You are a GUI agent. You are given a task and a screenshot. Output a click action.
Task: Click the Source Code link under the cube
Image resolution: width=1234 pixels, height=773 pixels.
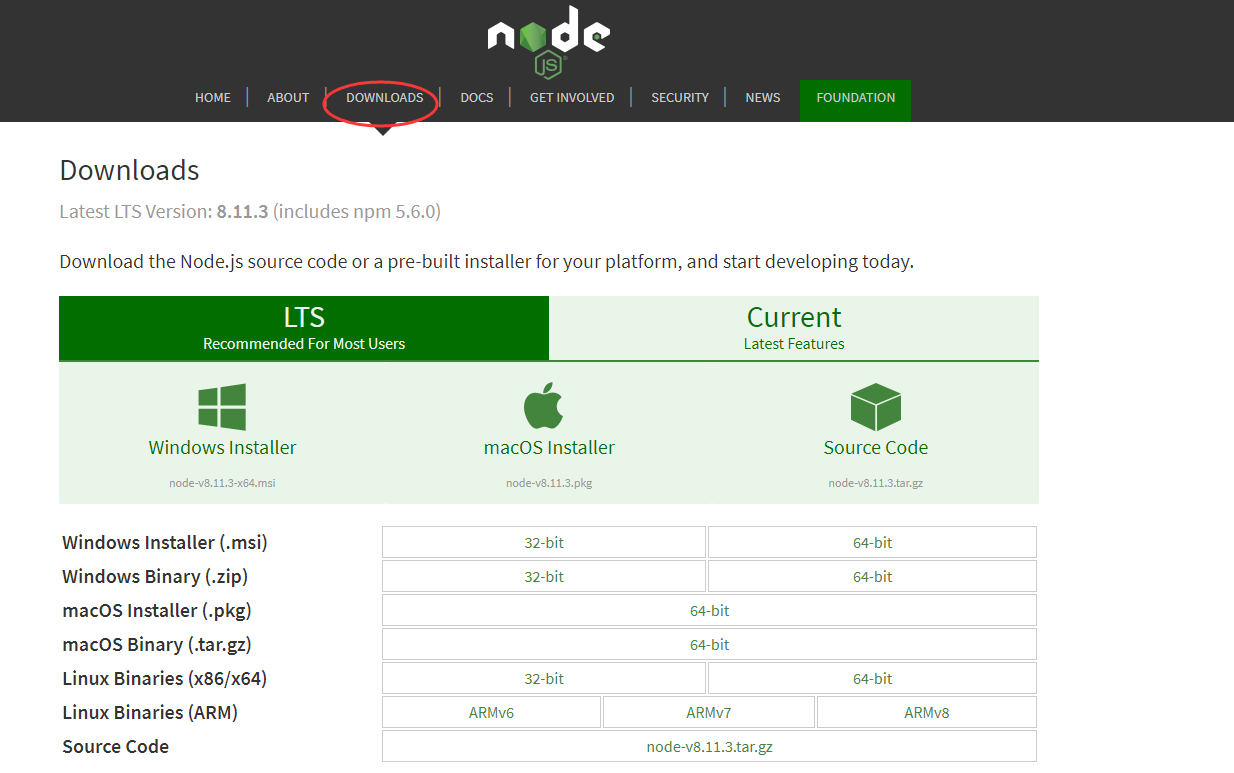pyautogui.click(x=876, y=448)
